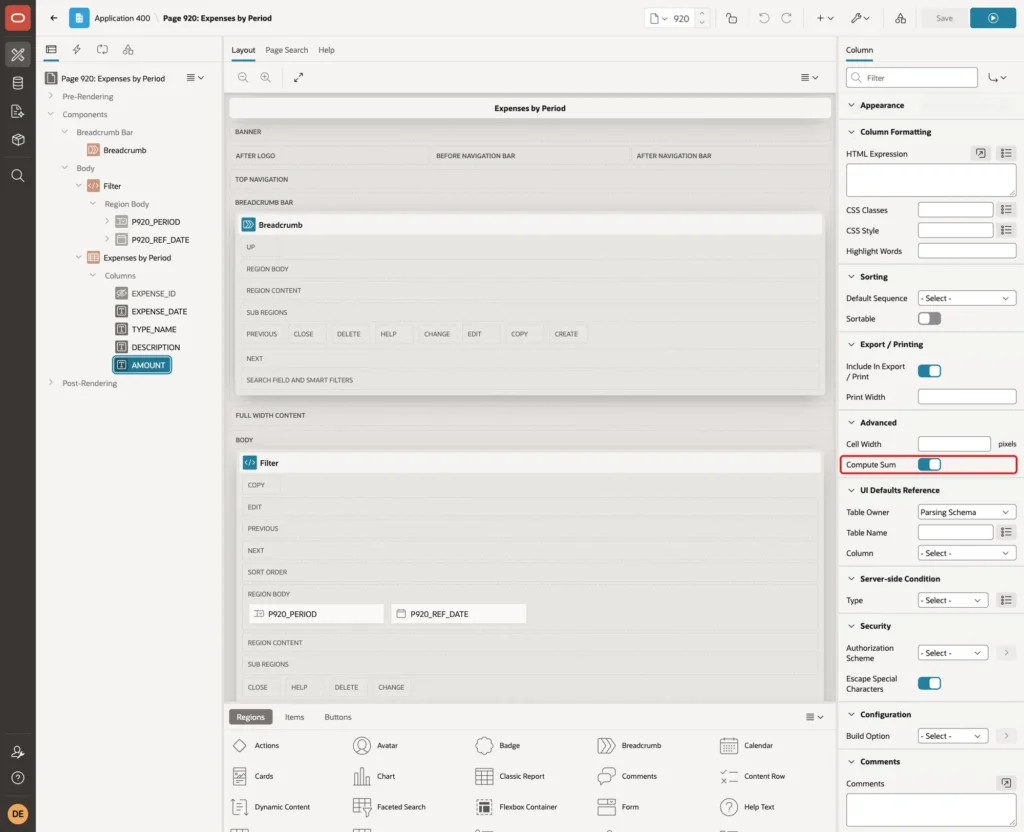Image resolution: width=1024 pixels, height=832 pixels.
Task: Open the Build Option dropdown
Action: click(953, 736)
